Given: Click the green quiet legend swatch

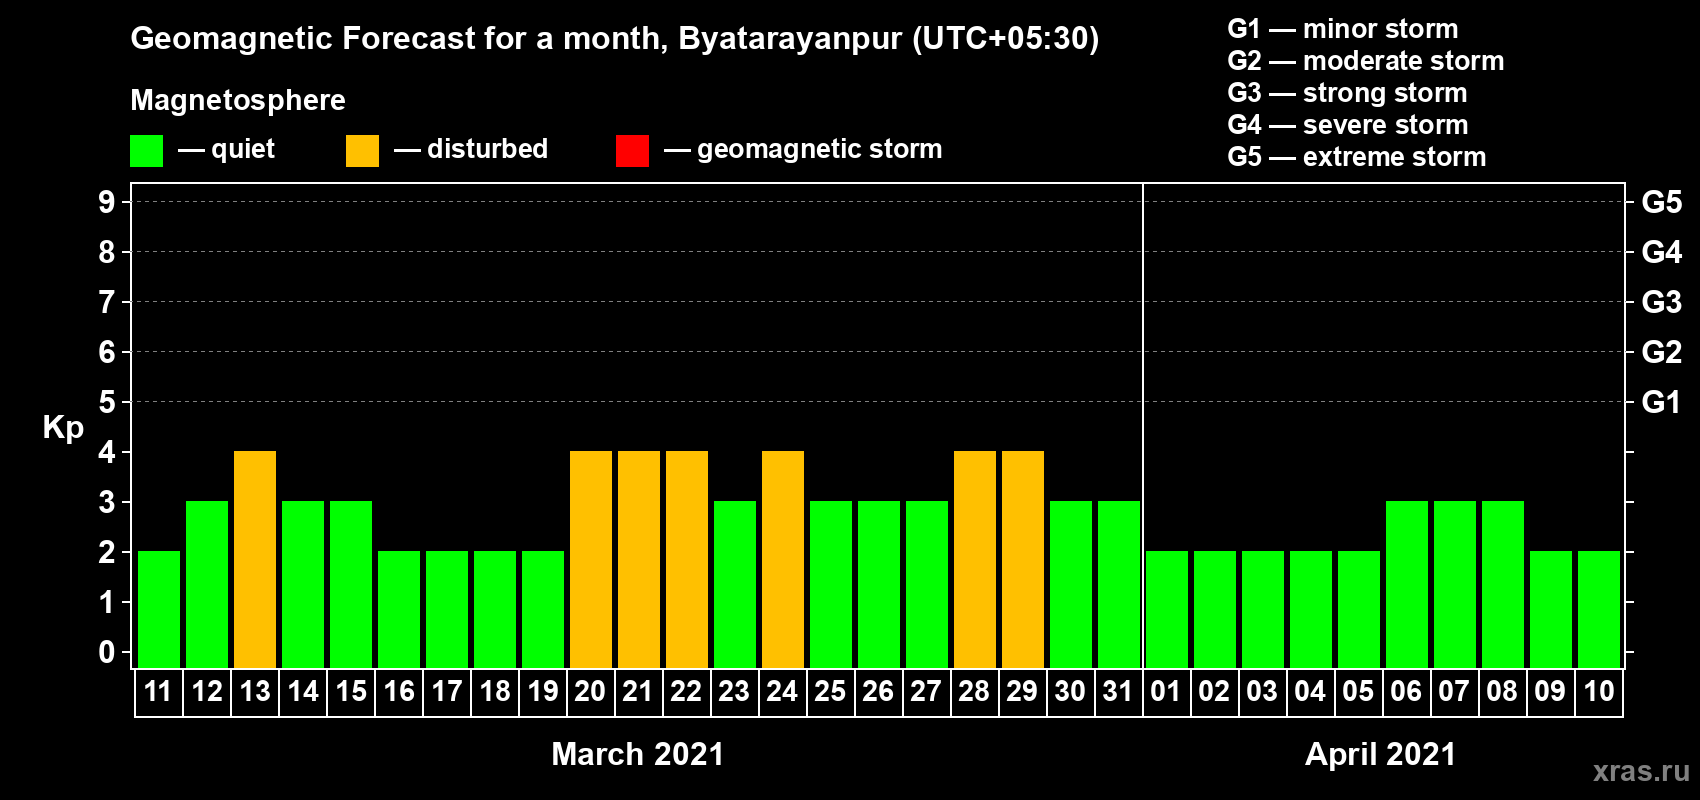Looking at the screenshot, I should [146, 151].
